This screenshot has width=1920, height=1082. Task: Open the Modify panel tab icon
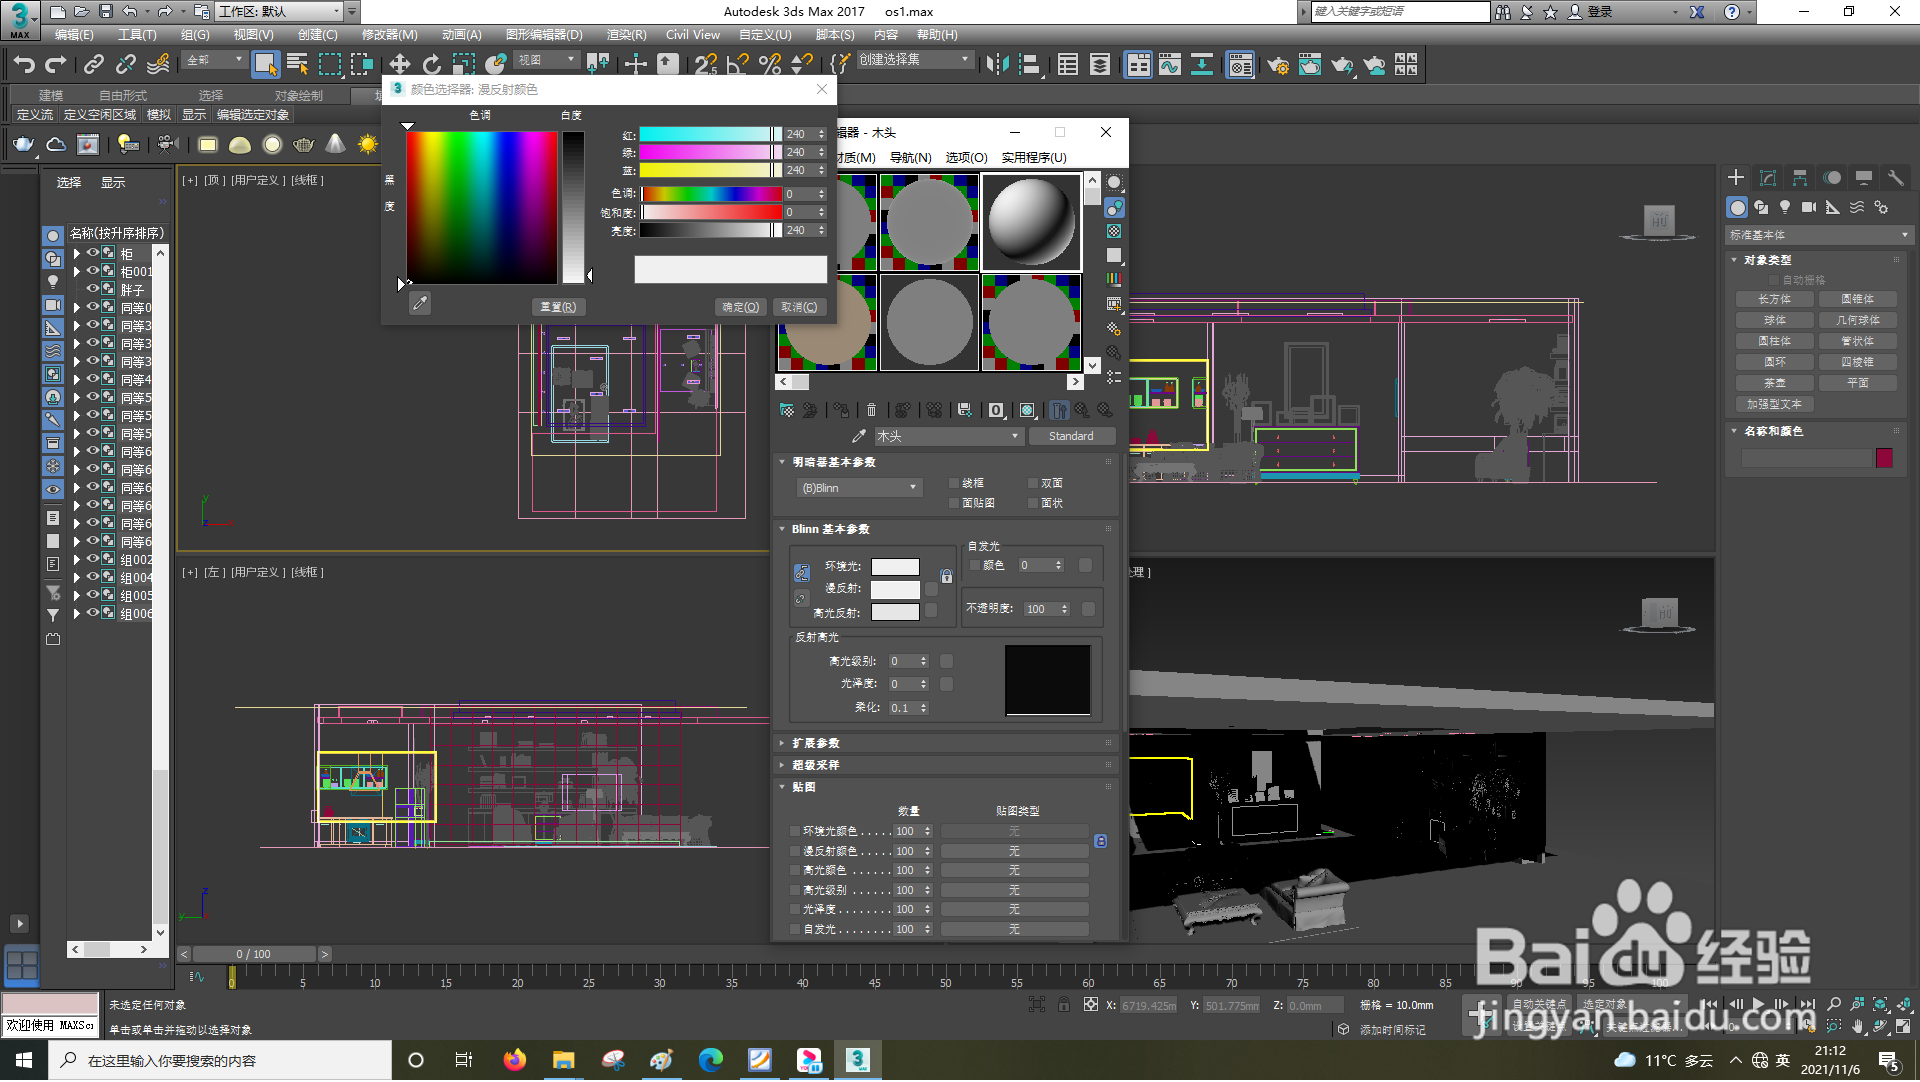click(x=1768, y=178)
